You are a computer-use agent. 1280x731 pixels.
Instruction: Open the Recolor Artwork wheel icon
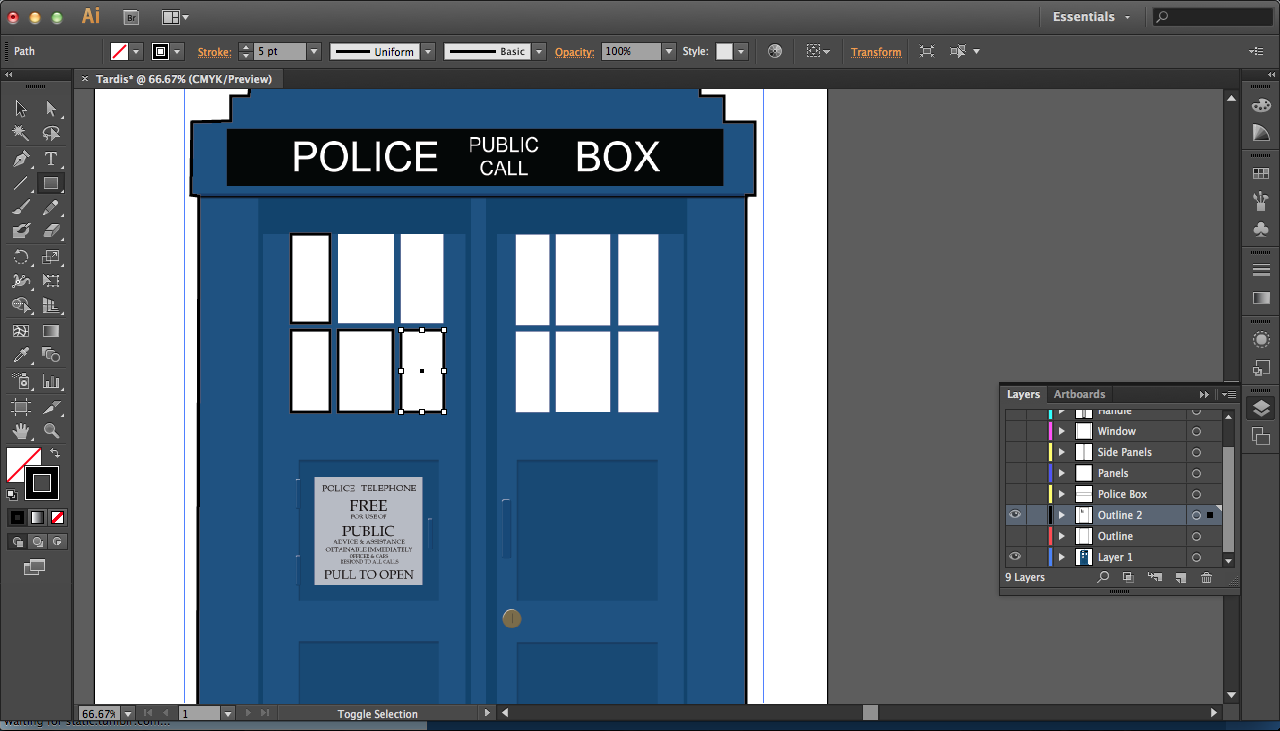(x=774, y=51)
